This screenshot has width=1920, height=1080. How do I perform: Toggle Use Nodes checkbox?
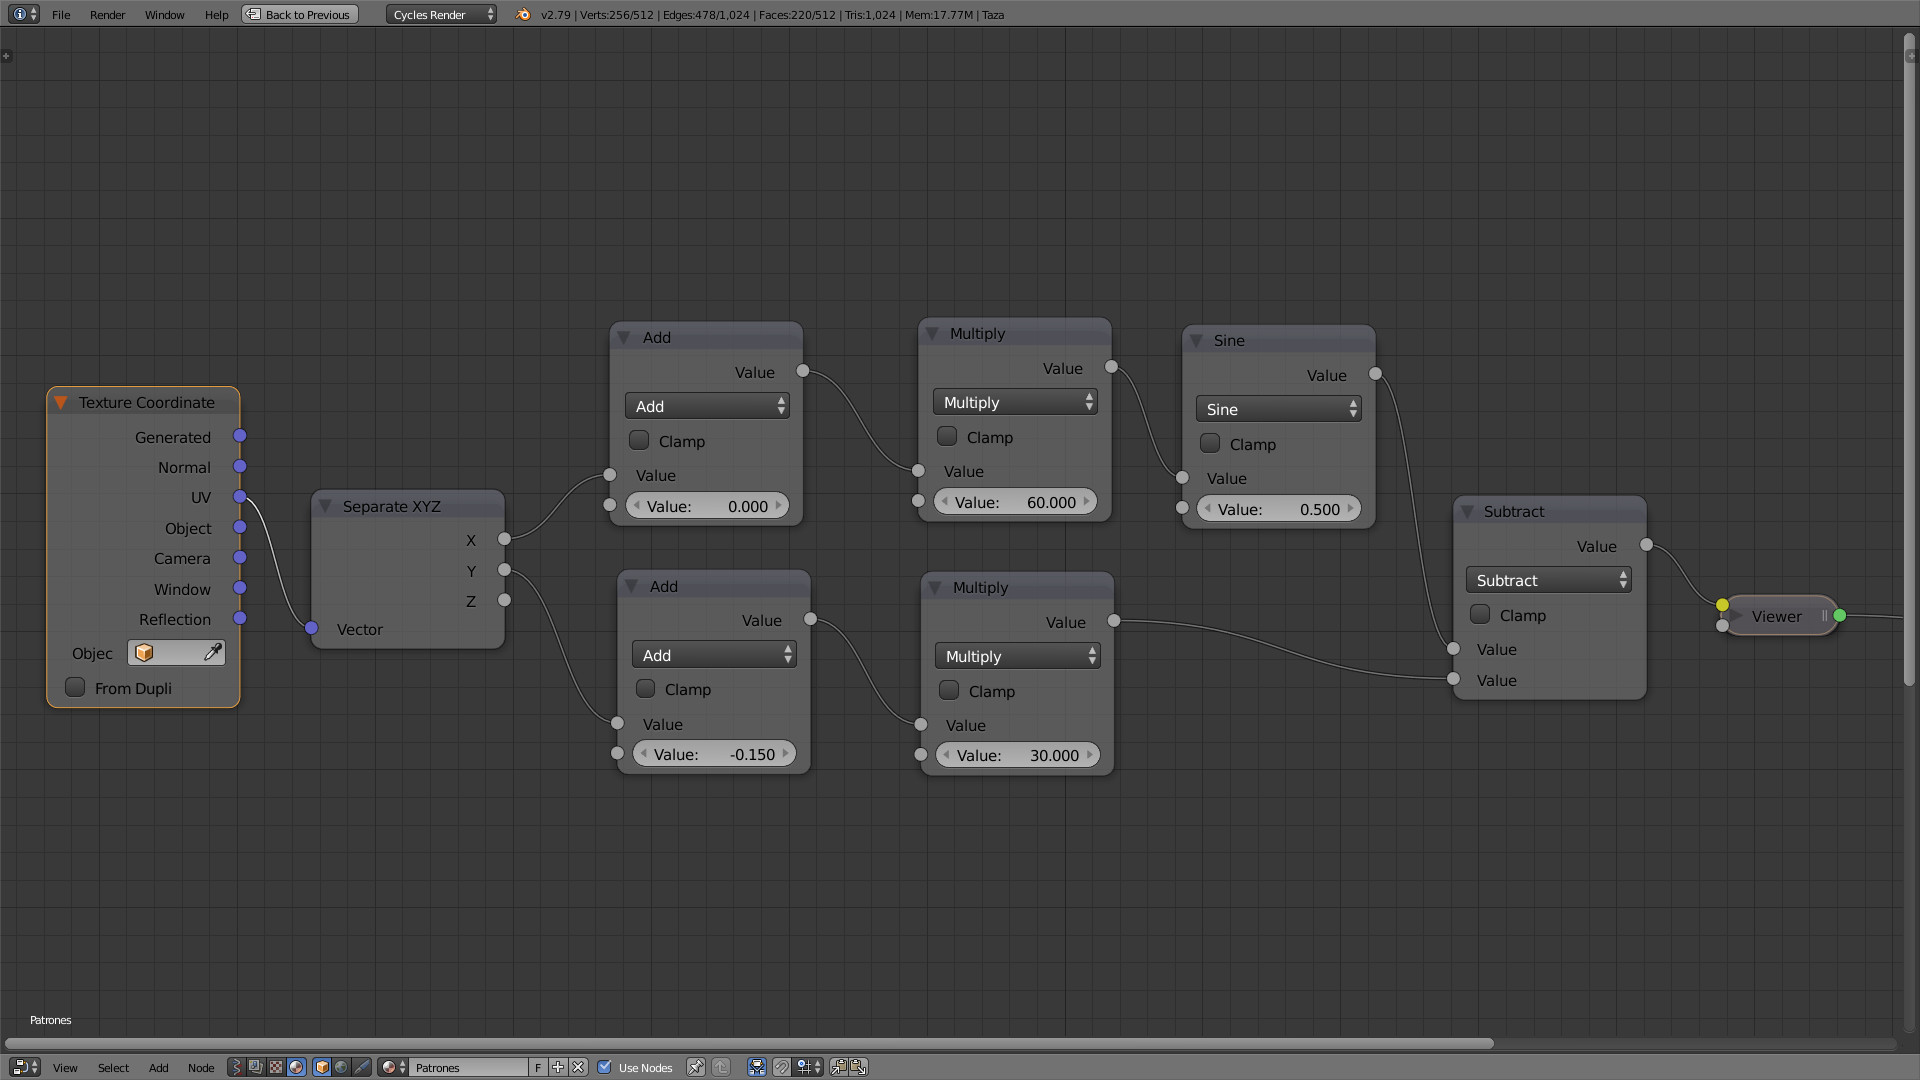604,1067
